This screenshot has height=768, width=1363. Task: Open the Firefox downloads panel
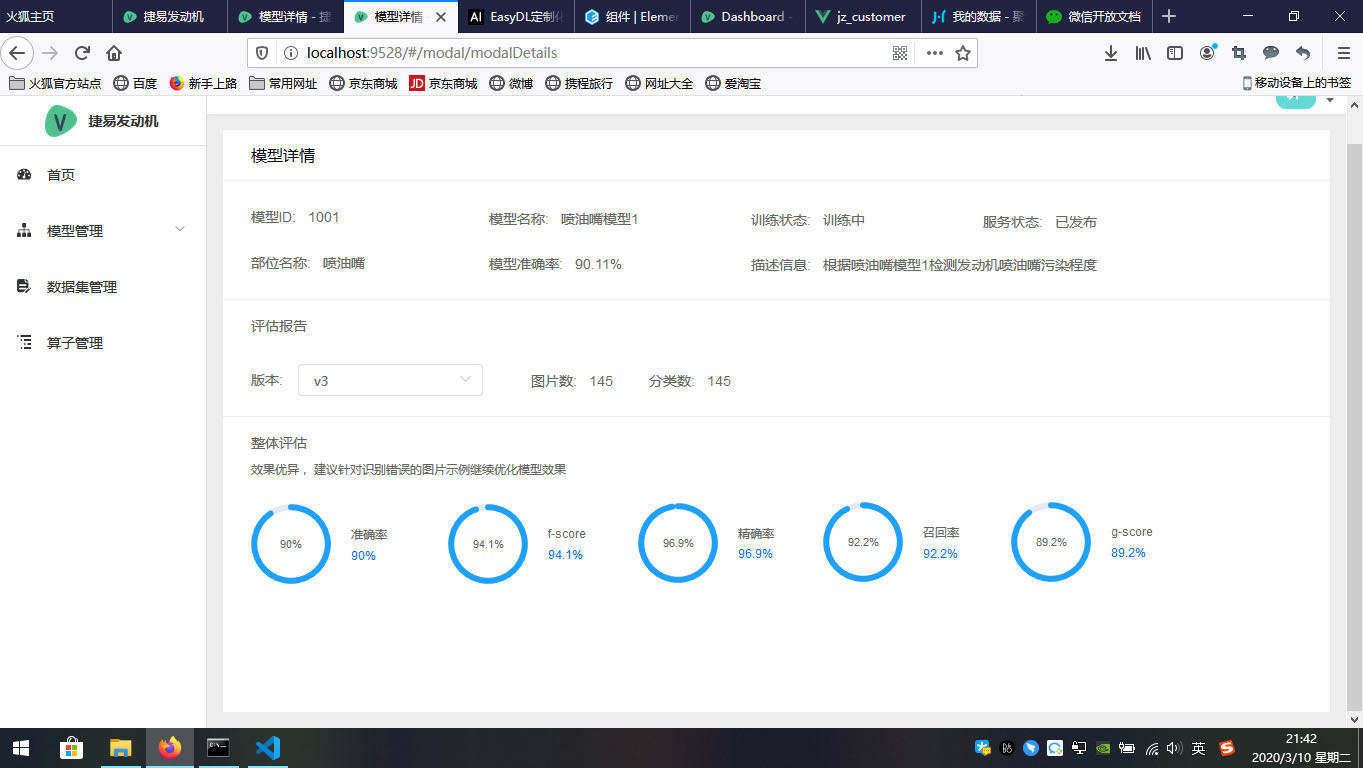point(1111,53)
